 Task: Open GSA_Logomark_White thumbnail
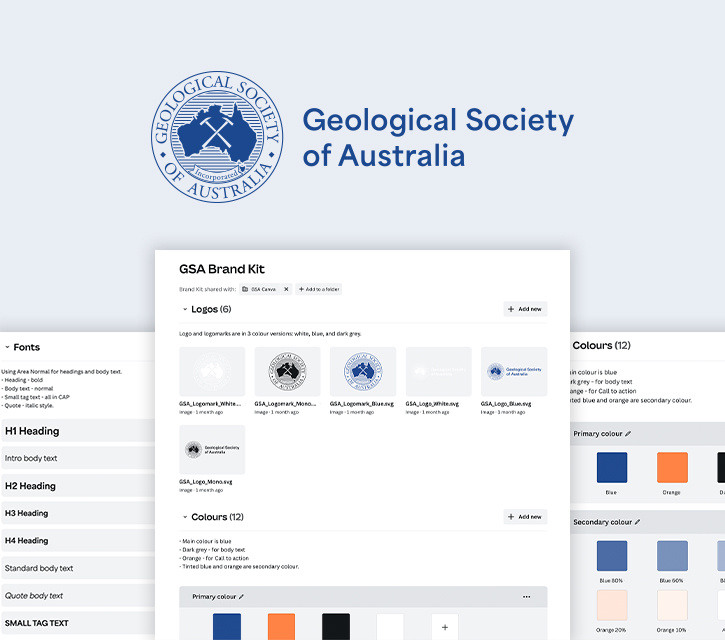tap(212, 371)
